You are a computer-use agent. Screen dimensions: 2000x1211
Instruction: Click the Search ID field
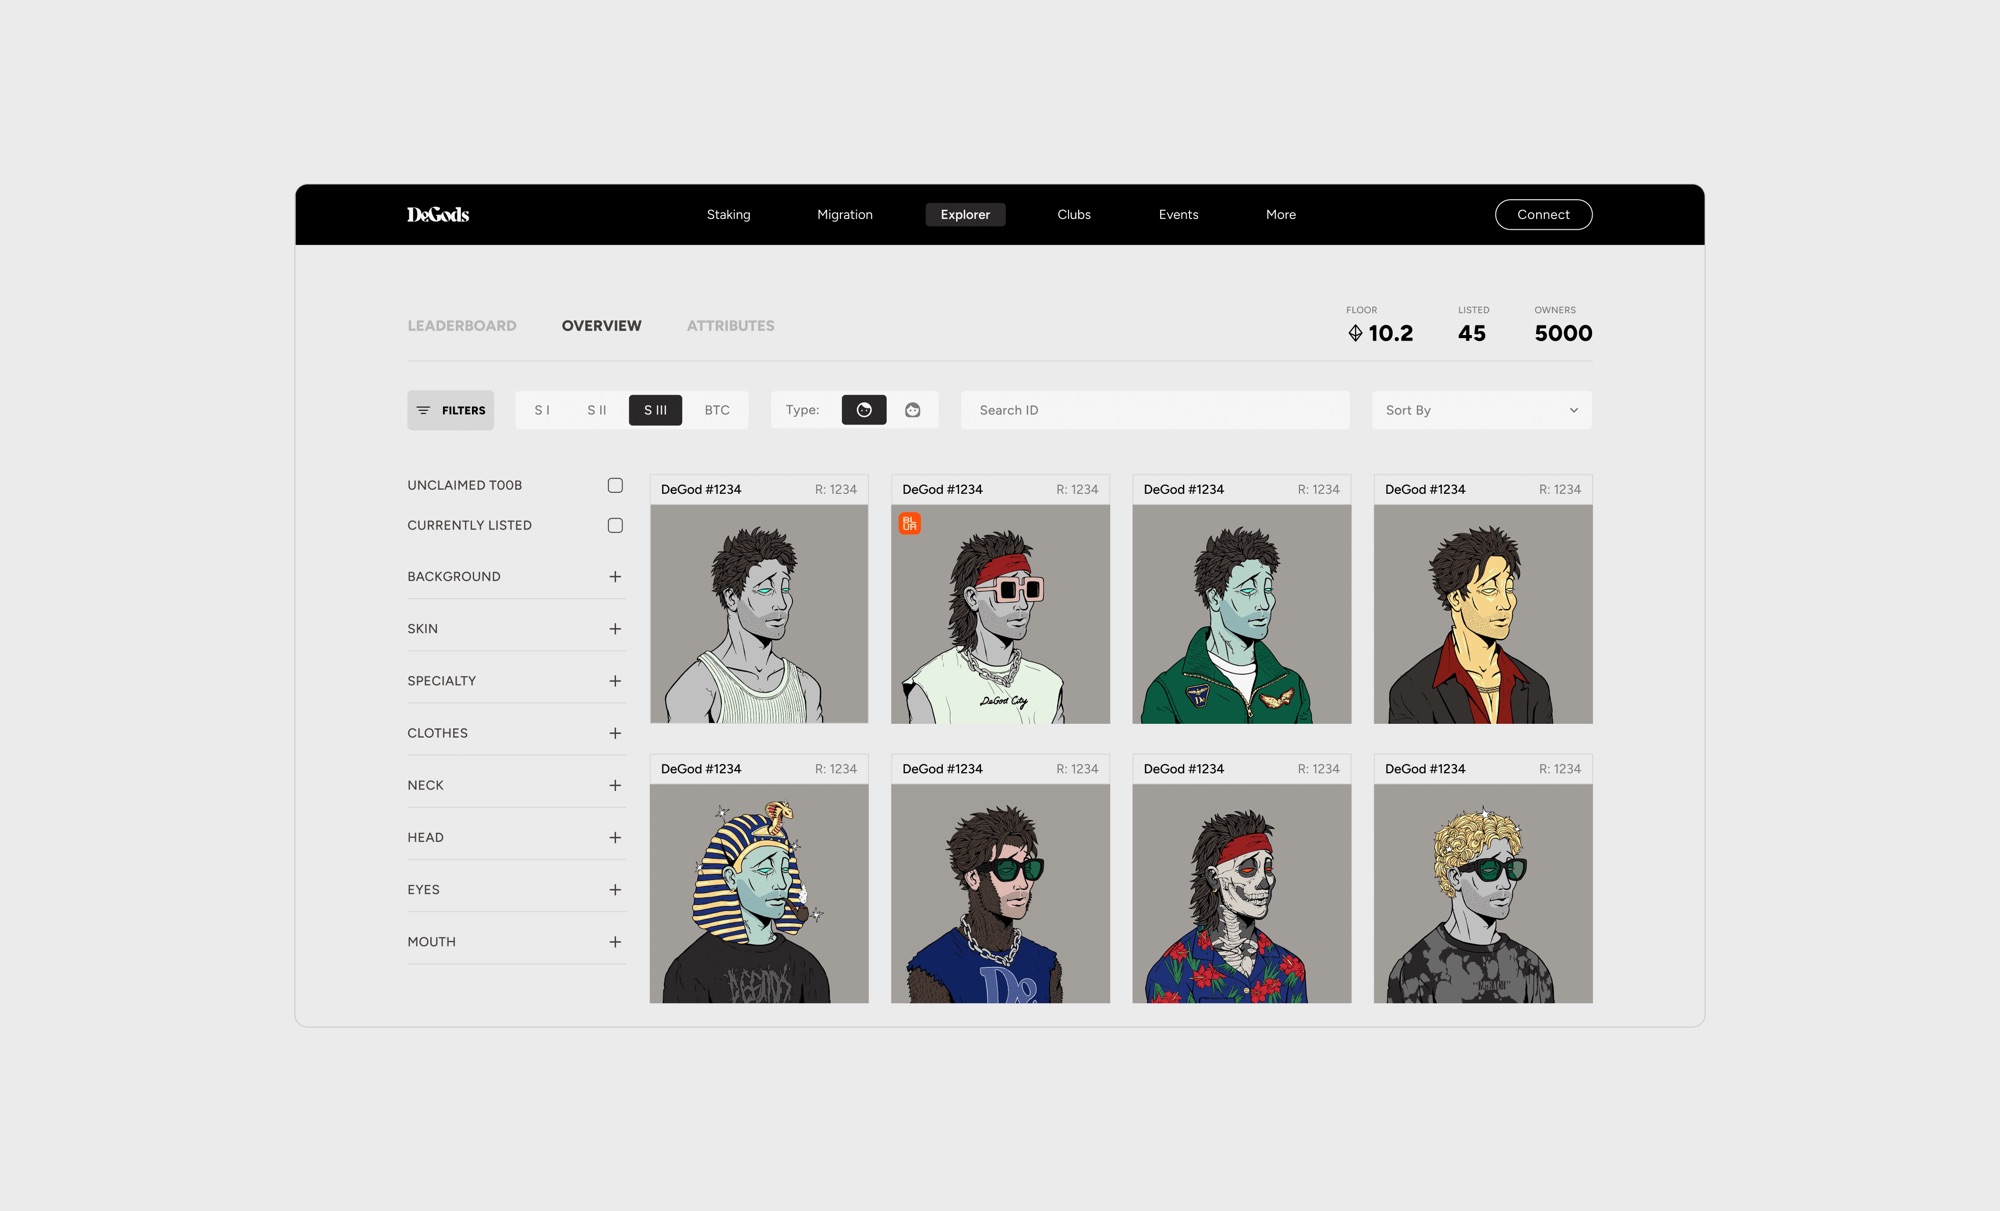click(x=1155, y=410)
